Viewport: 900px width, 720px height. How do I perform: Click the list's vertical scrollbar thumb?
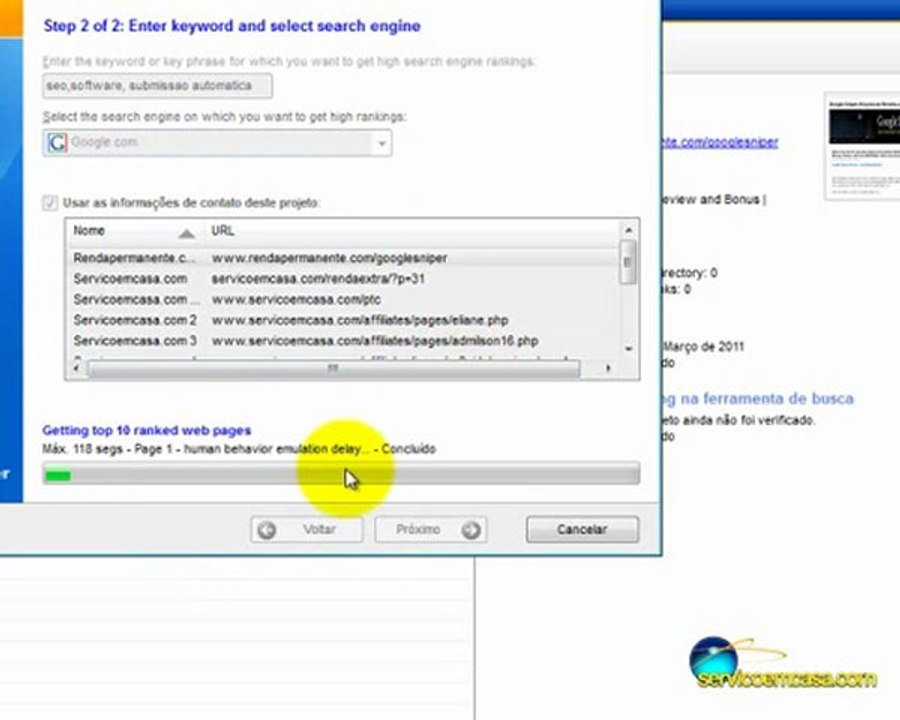point(628,262)
